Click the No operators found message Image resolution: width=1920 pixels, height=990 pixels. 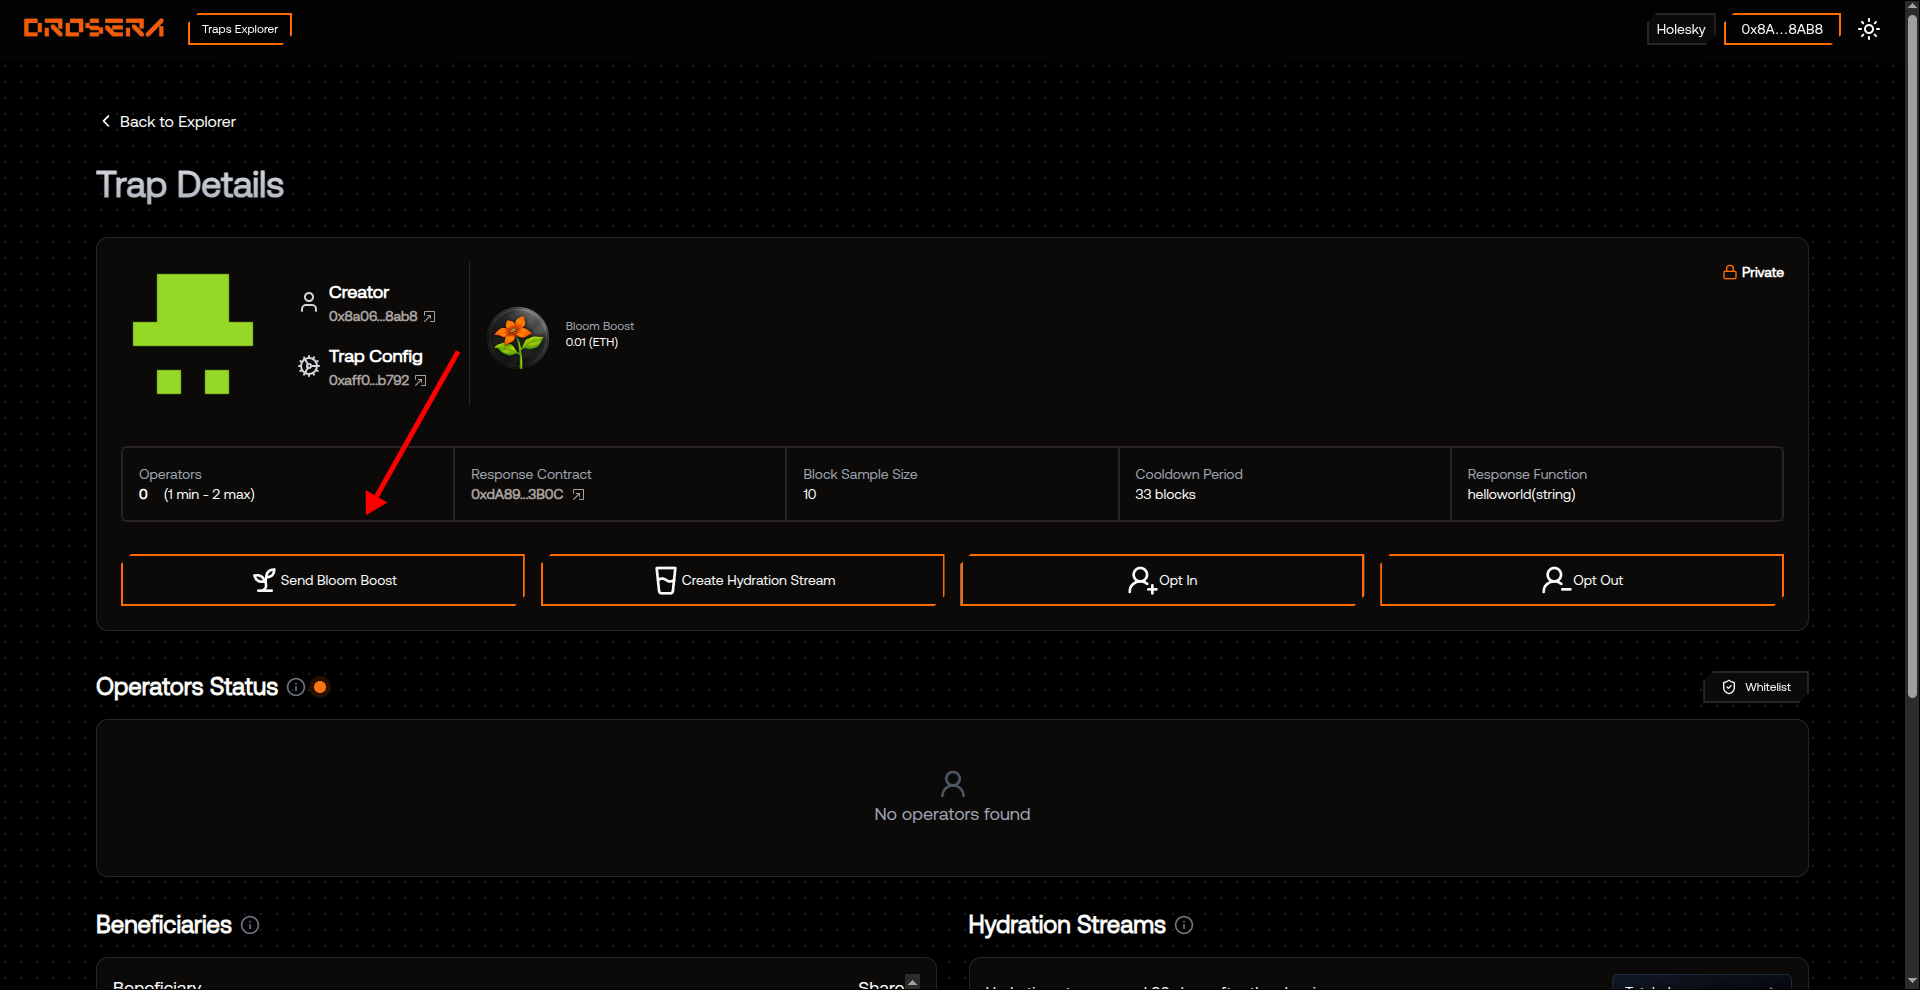tap(952, 814)
